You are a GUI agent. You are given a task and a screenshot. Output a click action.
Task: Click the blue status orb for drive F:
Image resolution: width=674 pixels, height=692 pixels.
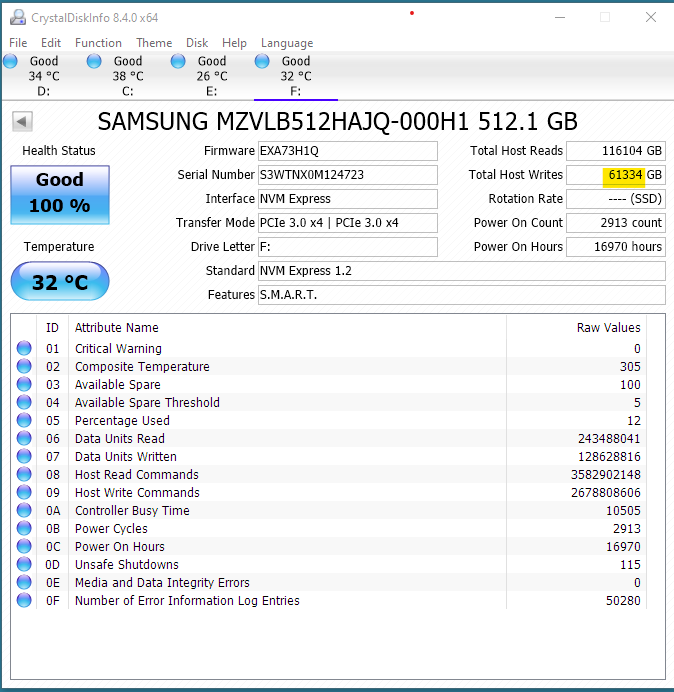click(x=262, y=61)
